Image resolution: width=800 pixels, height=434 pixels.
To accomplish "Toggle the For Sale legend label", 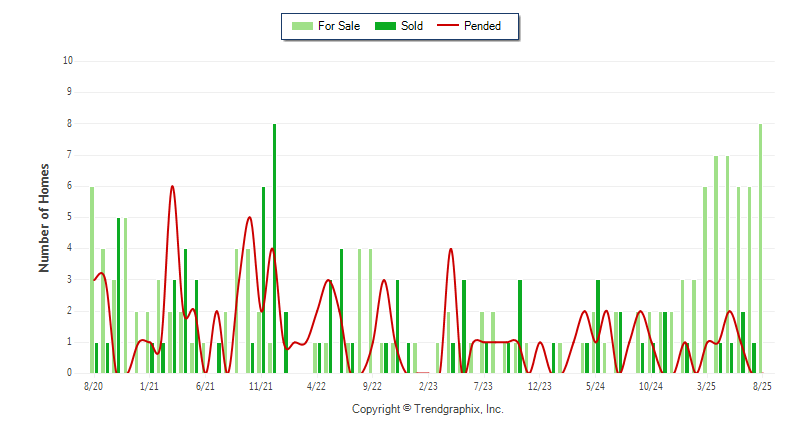I will (x=339, y=26).
